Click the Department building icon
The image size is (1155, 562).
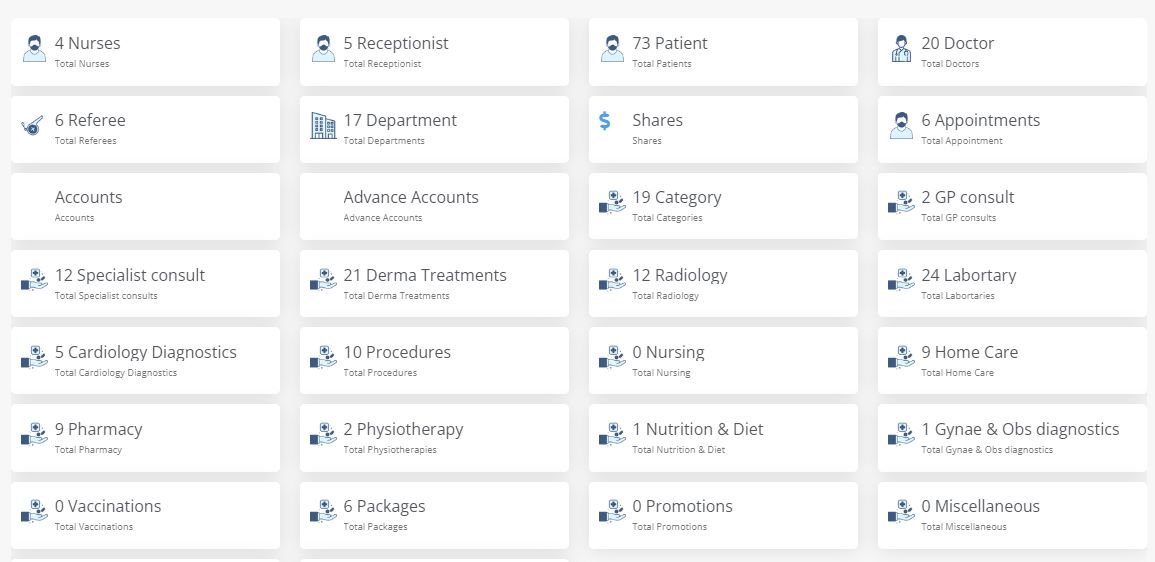point(323,126)
